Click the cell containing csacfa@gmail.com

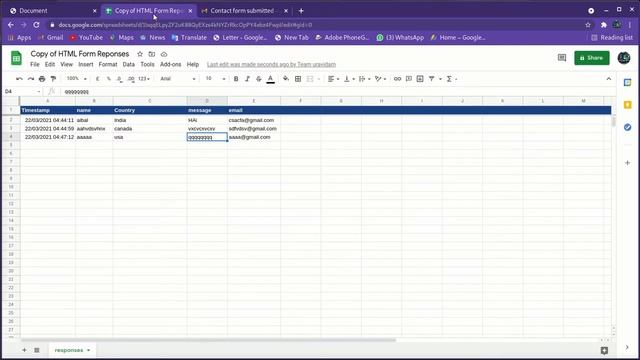click(x=253, y=120)
